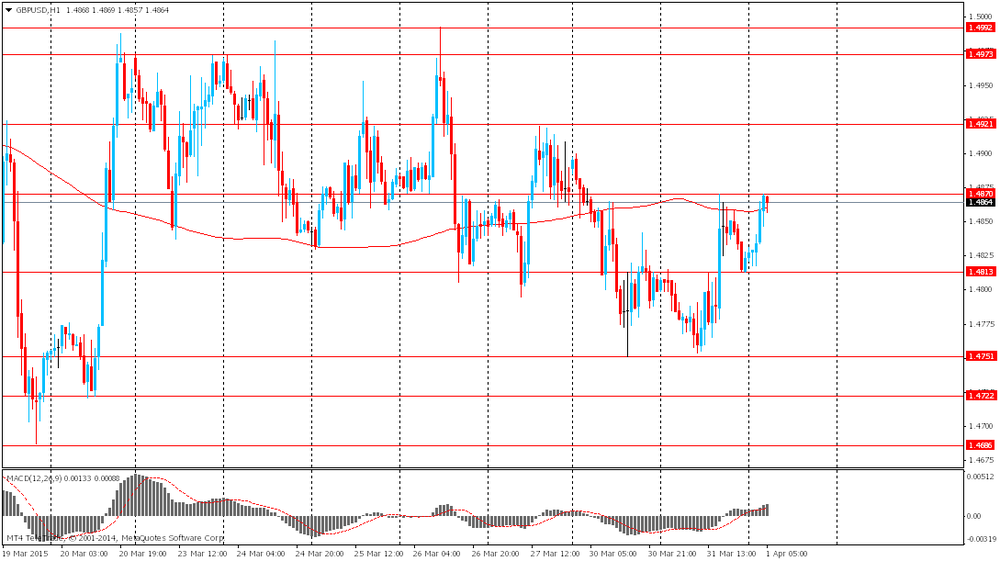Select the current price 1.4864 black label
Image resolution: width=1000 pixels, height=561 pixels.
980,202
